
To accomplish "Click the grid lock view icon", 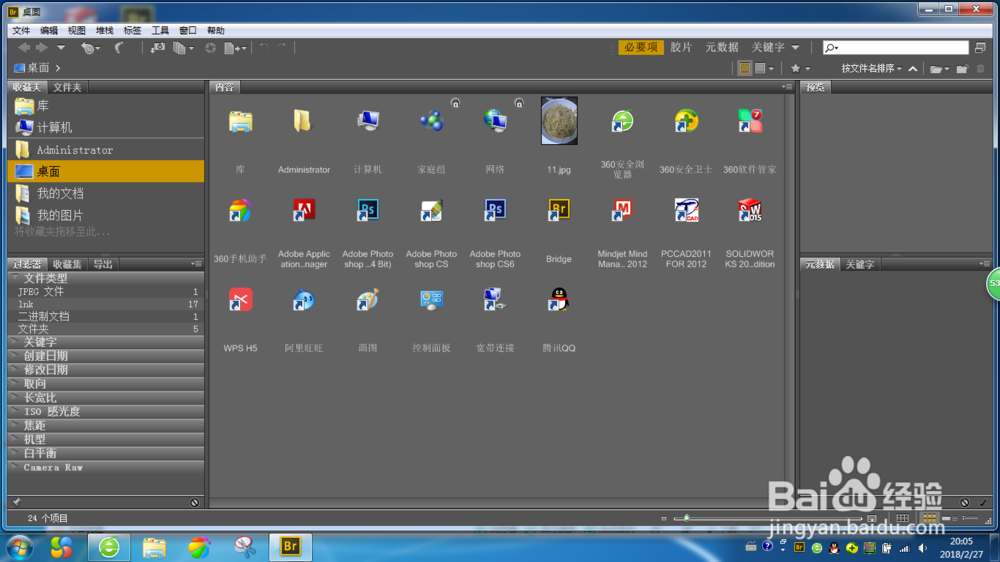I will tap(902, 519).
